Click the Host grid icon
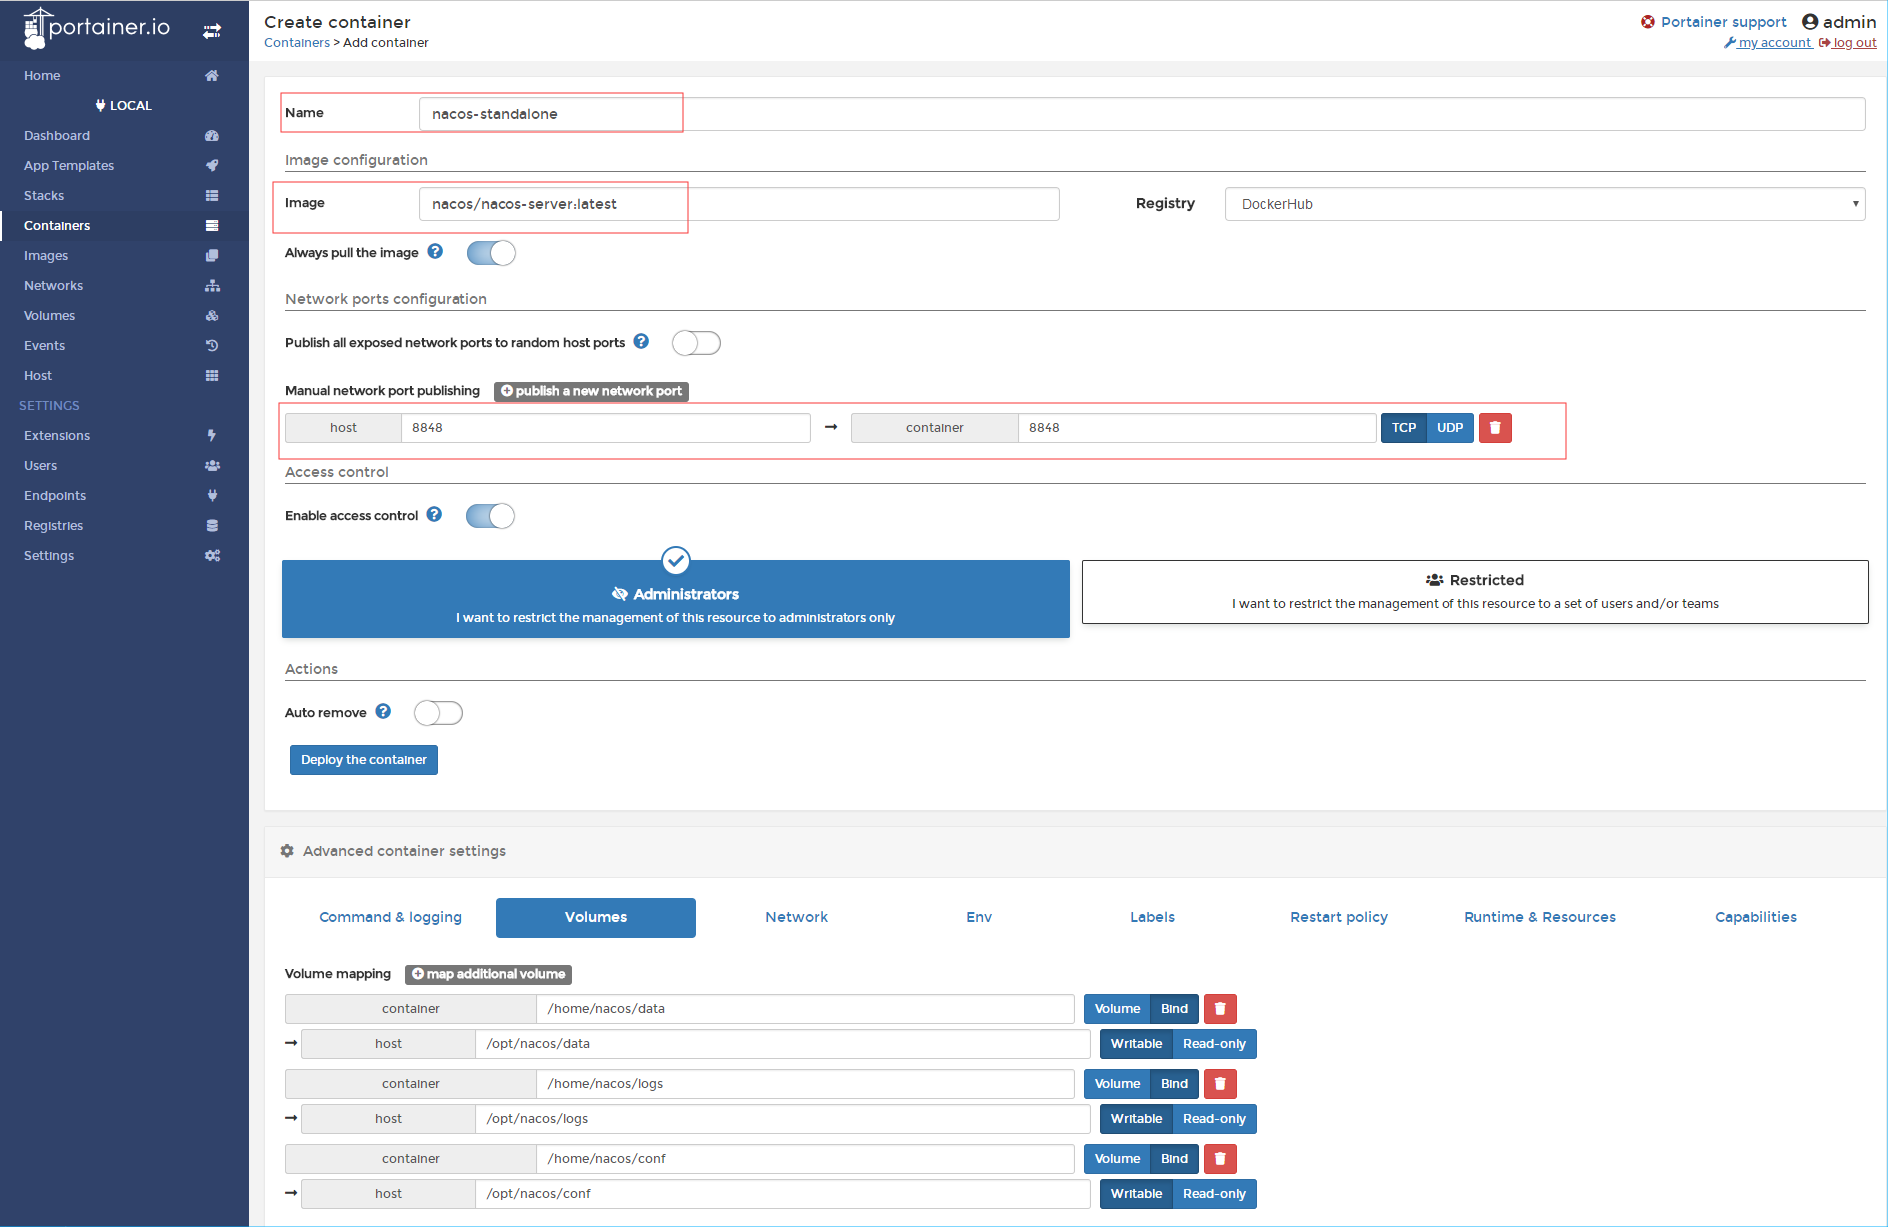 pyautogui.click(x=212, y=376)
